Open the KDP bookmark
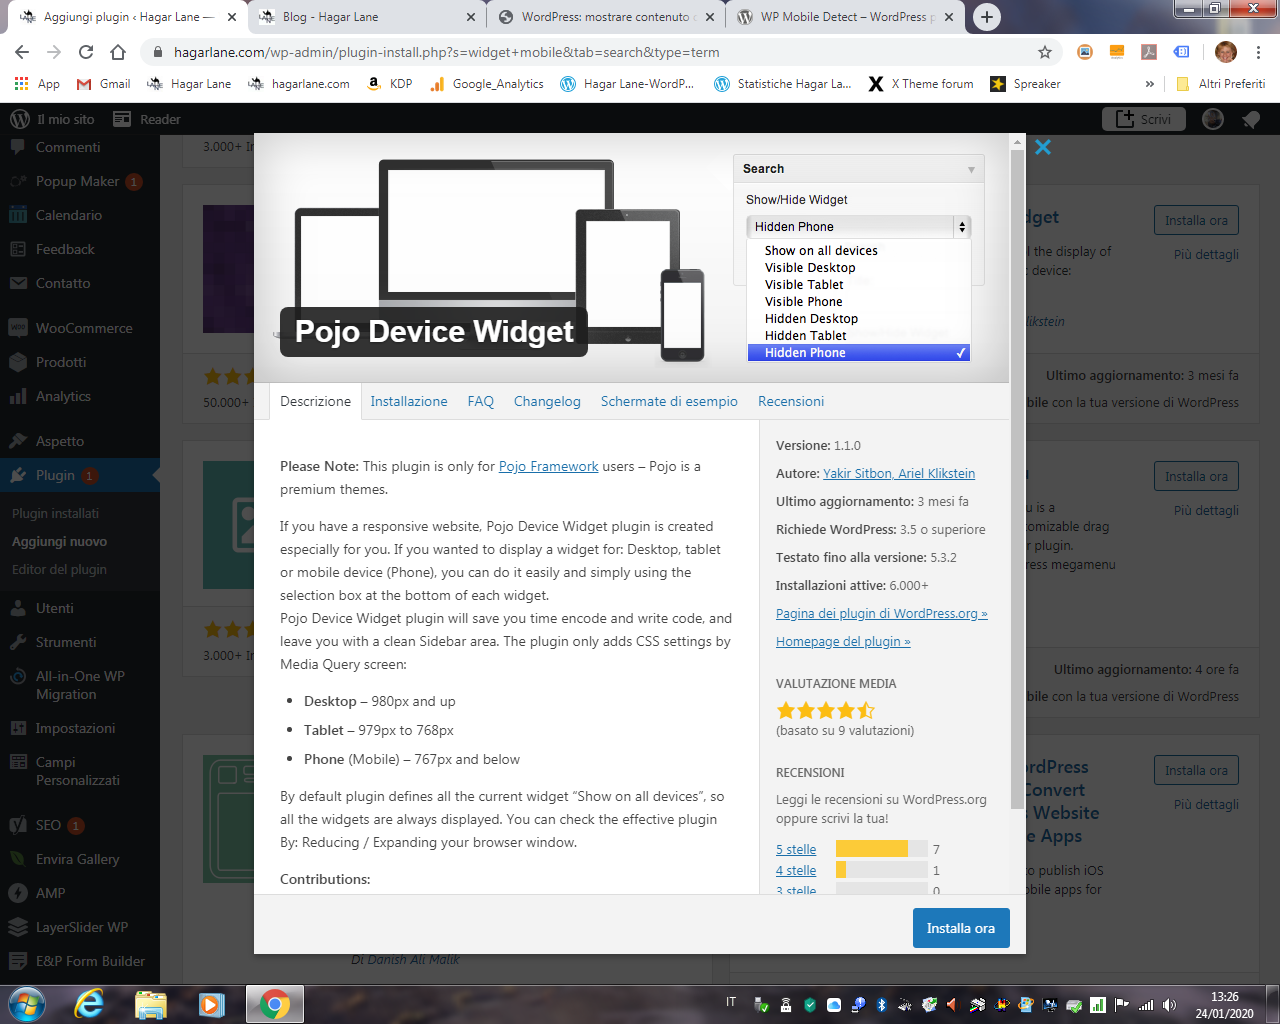The width and height of the screenshot is (1280, 1024). point(390,84)
